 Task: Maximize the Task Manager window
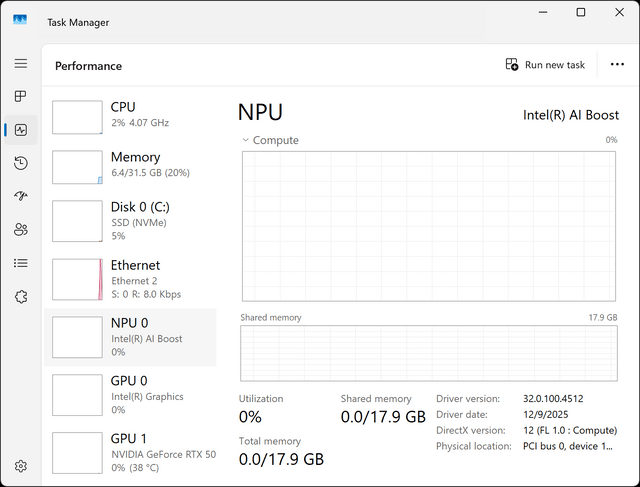tap(580, 12)
